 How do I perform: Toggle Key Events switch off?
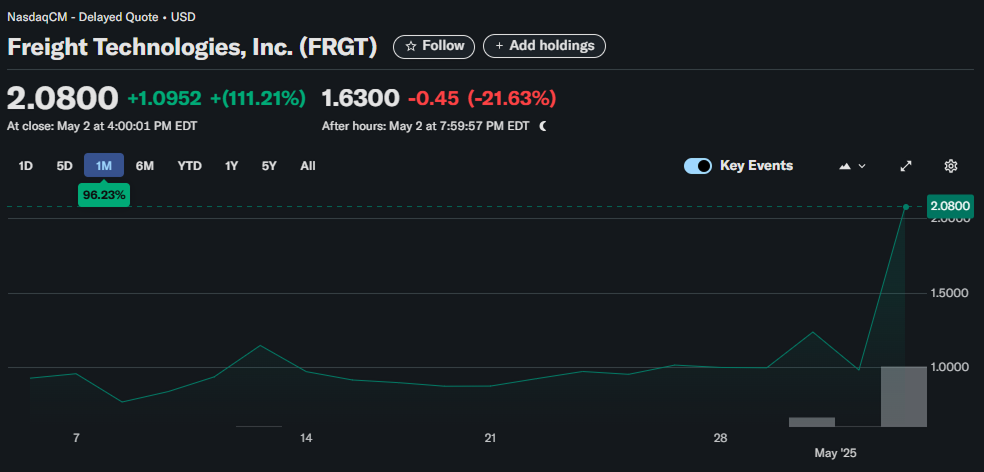pyautogui.click(x=698, y=166)
